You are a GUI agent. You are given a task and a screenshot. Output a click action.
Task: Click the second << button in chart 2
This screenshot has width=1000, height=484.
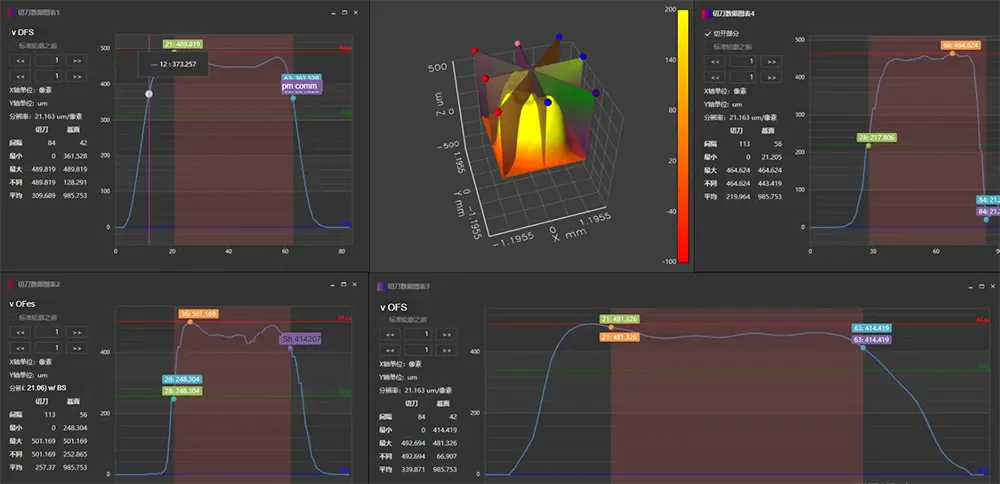pyautogui.click(x=20, y=348)
